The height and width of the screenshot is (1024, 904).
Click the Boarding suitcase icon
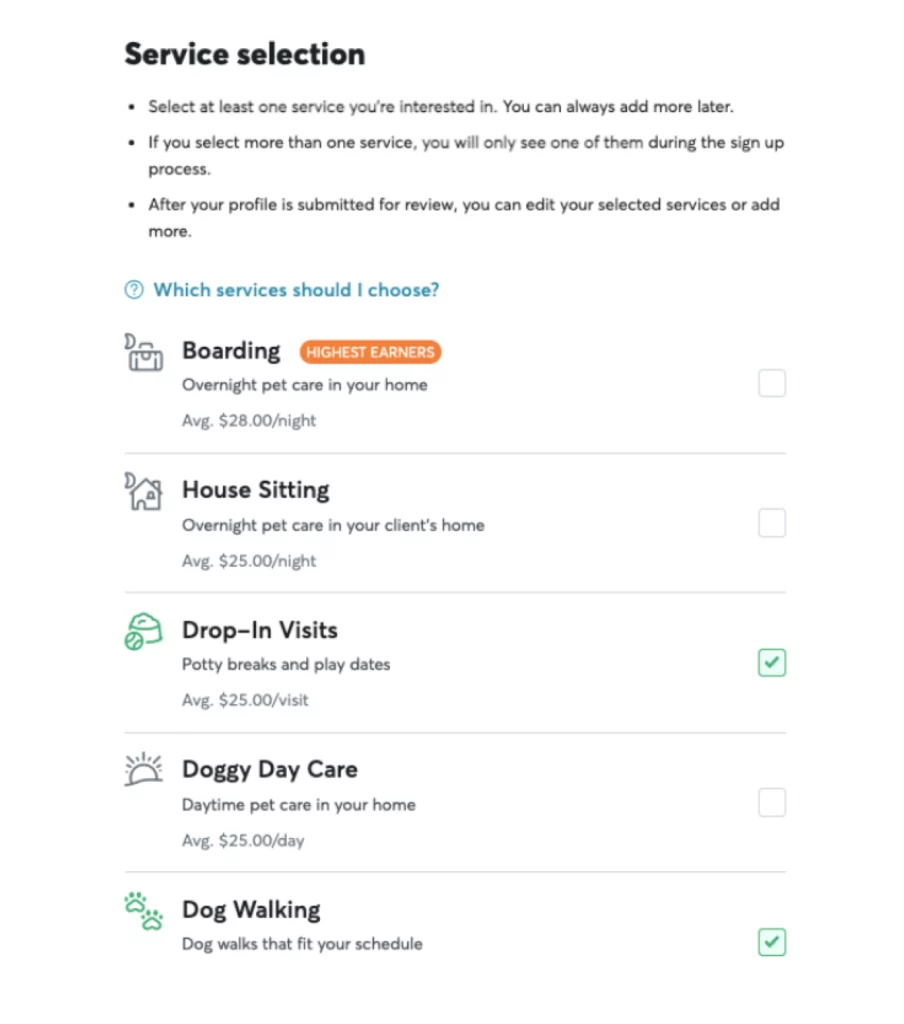click(144, 353)
